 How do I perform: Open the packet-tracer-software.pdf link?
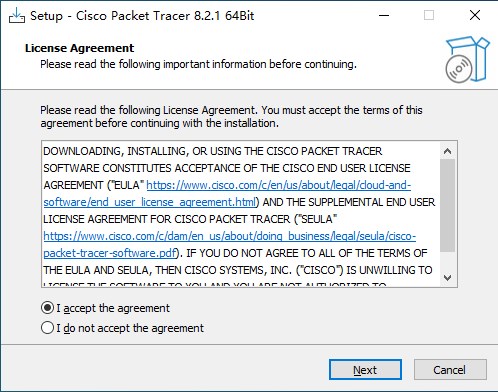[110, 253]
